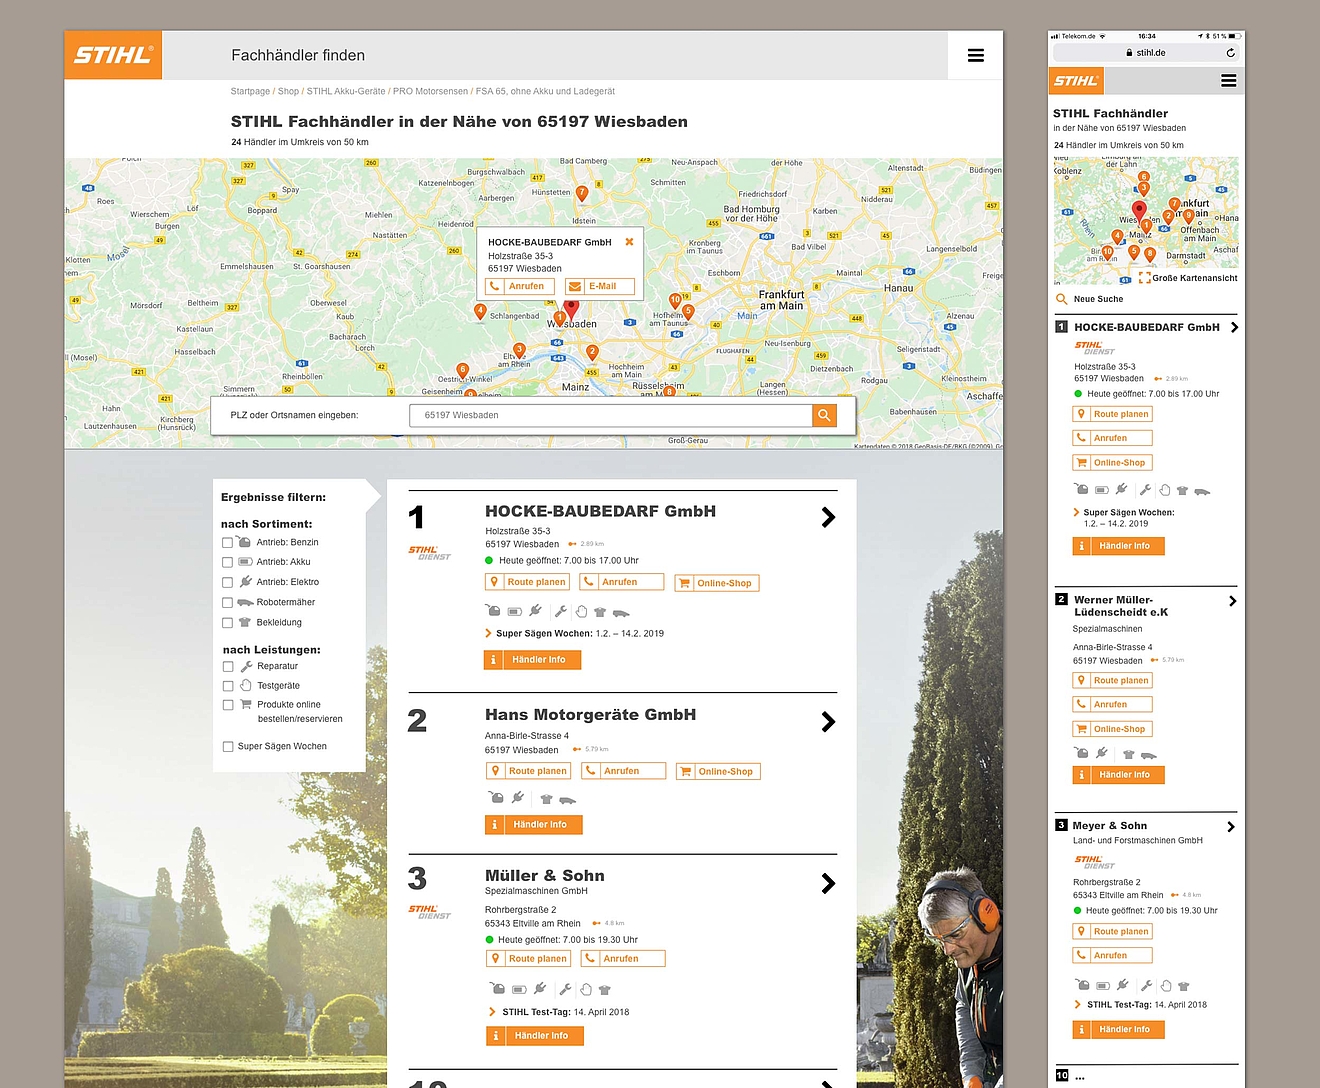Enable the Antrieb: Elektro filter
The width and height of the screenshot is (1320, 1088).
pos(227,582)
